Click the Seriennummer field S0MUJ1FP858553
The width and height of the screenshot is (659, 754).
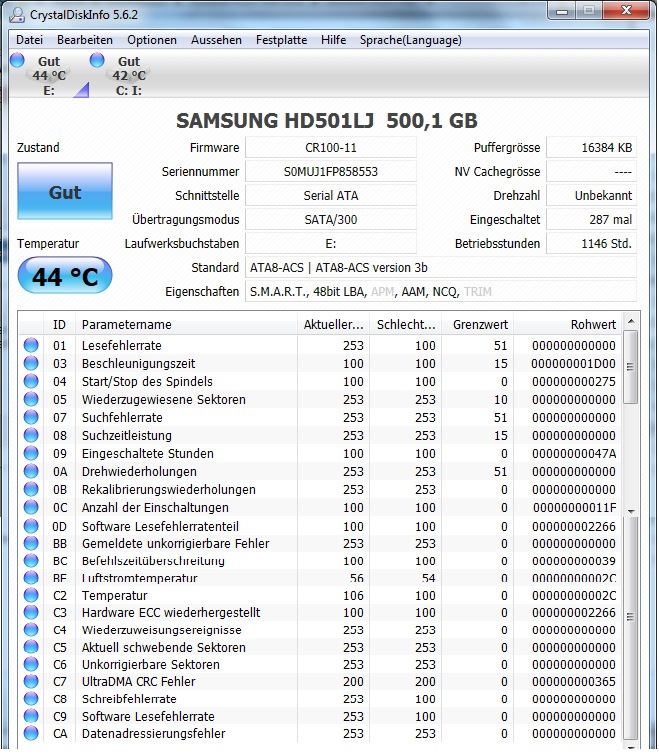click(x=331, y=172)
